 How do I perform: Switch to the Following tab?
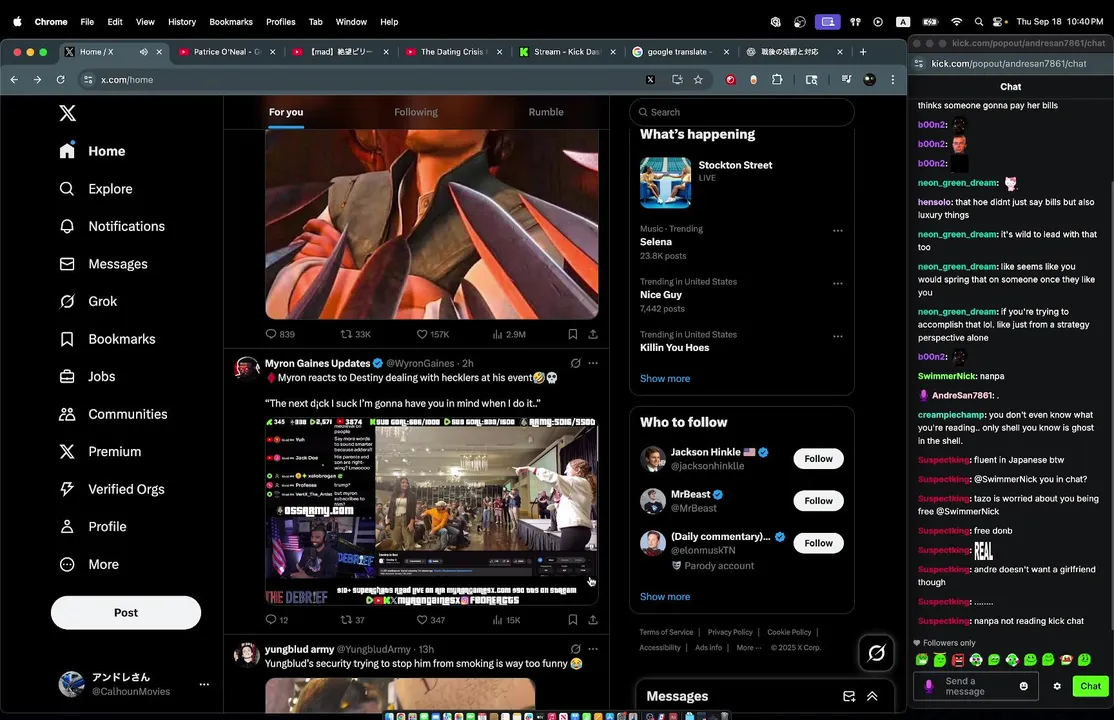pos(416,112)
